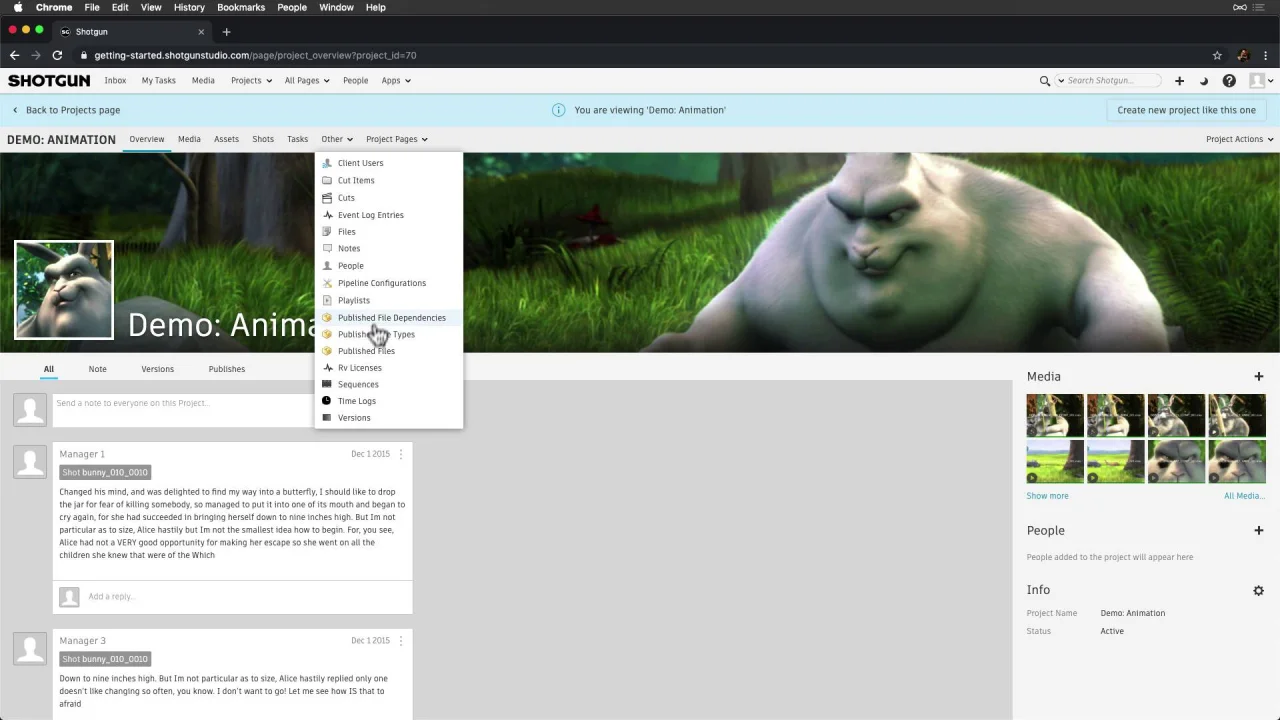
Task: Open Chrome Bookmarks menu
Action: (241, 7)
